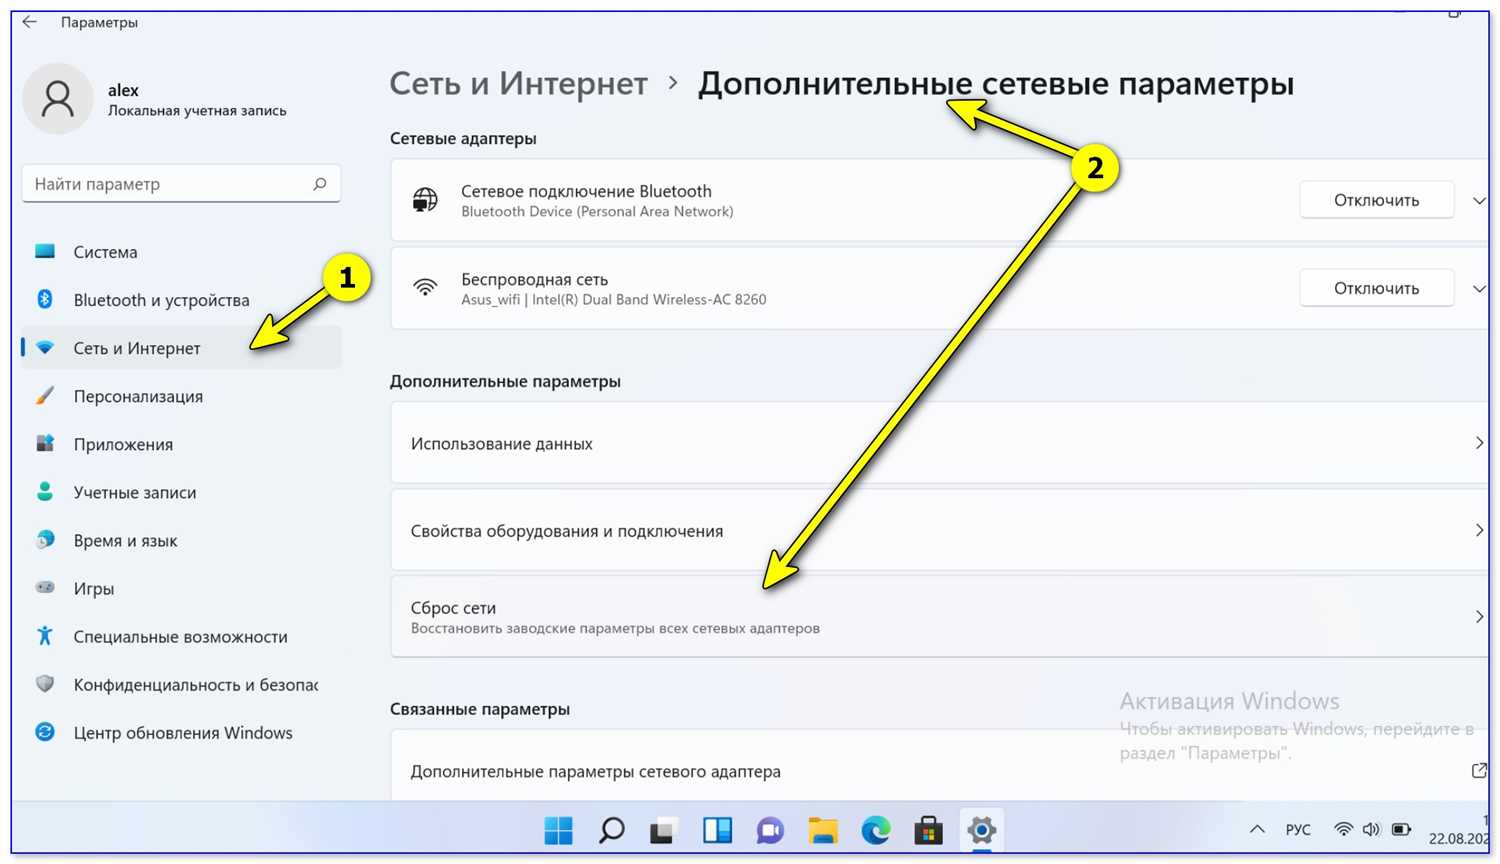Expand Беспроводная сеть adapter details
Viewport: 1500px width, 864px height.
pos(1479,289)
